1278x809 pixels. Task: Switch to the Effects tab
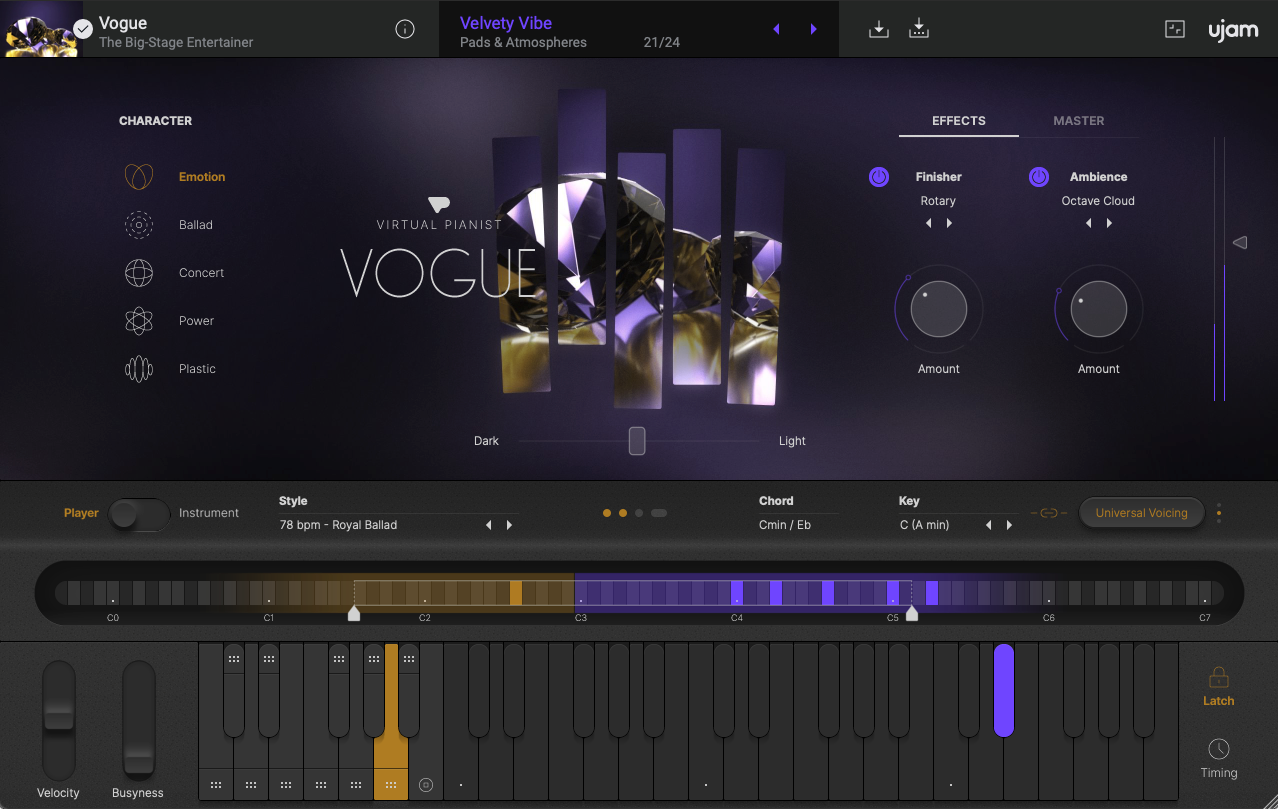[x=959, y=121]
